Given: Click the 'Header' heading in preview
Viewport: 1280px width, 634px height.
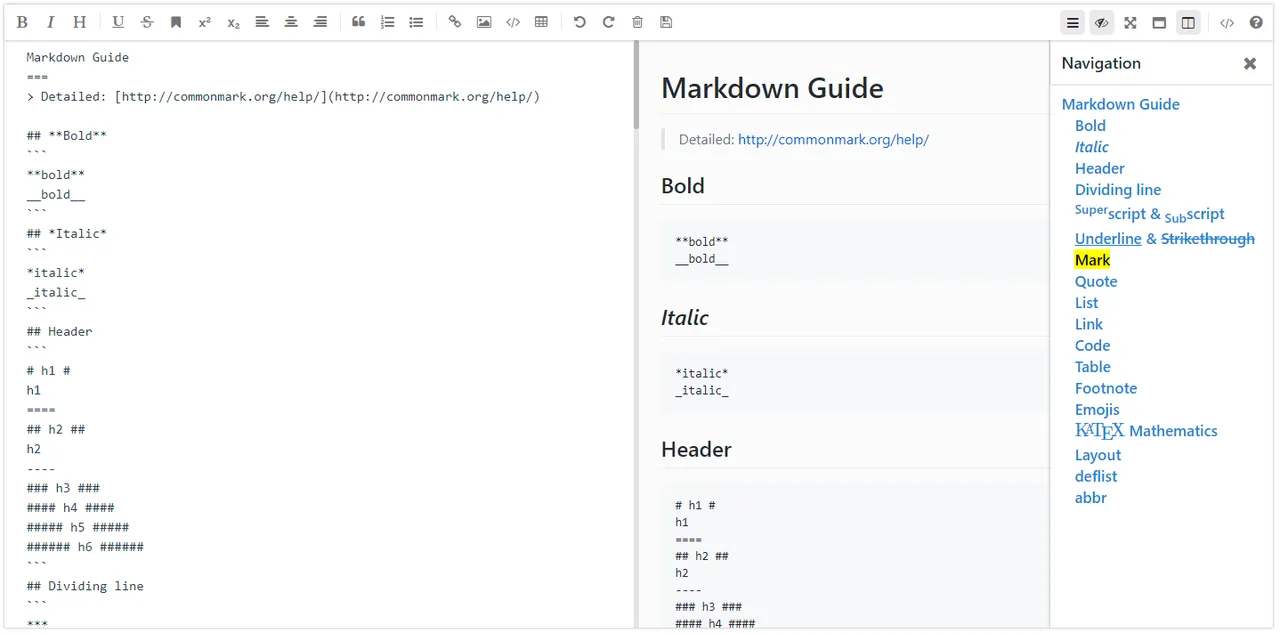Looking at the screenshot, I should pos(696,450).
